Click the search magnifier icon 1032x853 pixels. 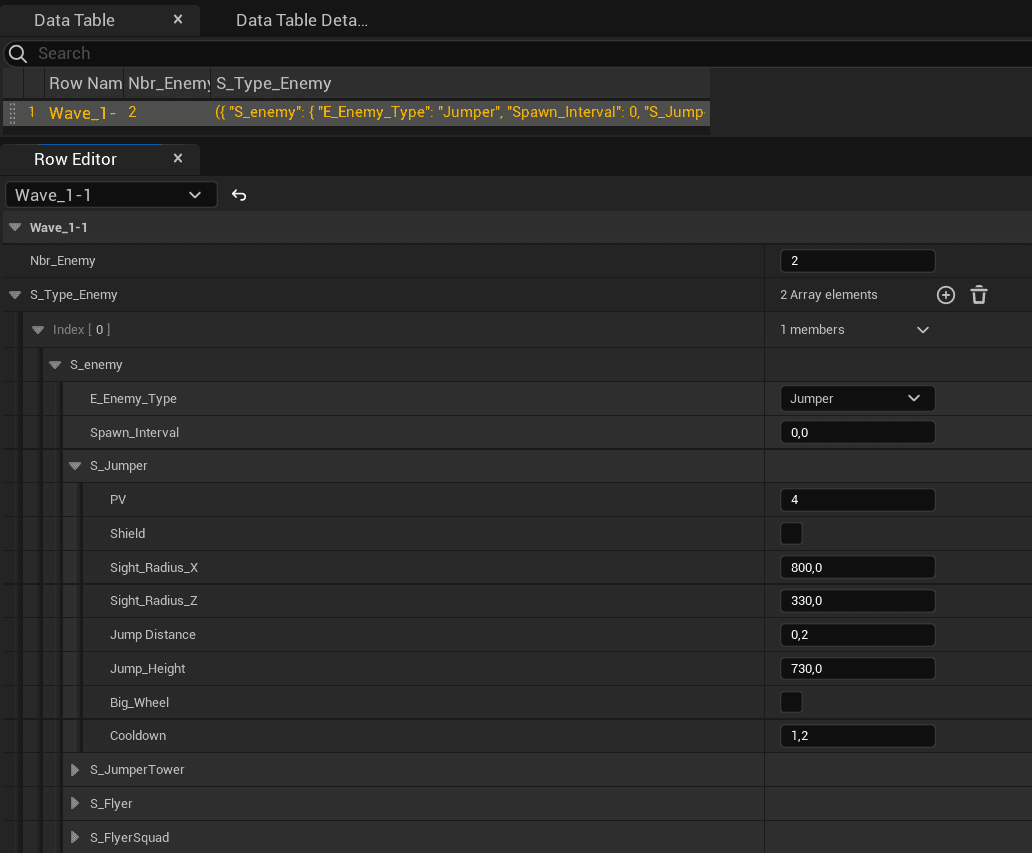pyautogui.click(x=18, y=53)
